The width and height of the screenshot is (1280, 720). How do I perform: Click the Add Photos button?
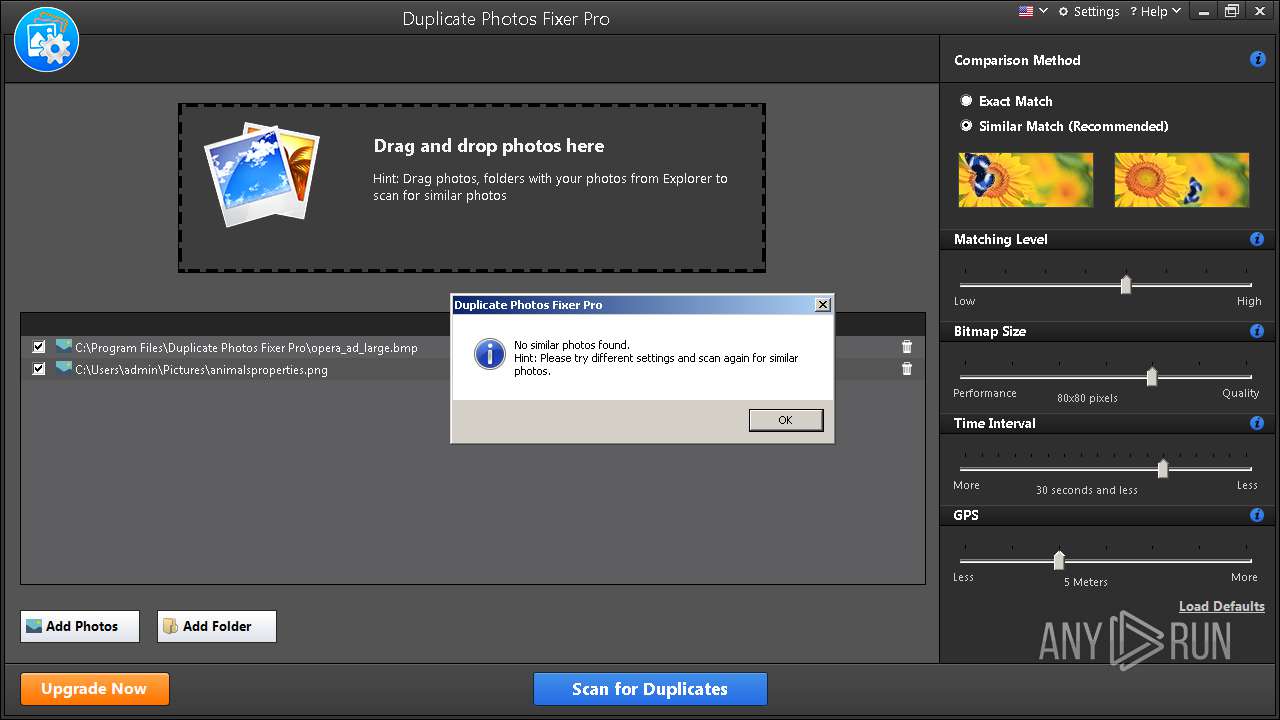coord(80,626)
